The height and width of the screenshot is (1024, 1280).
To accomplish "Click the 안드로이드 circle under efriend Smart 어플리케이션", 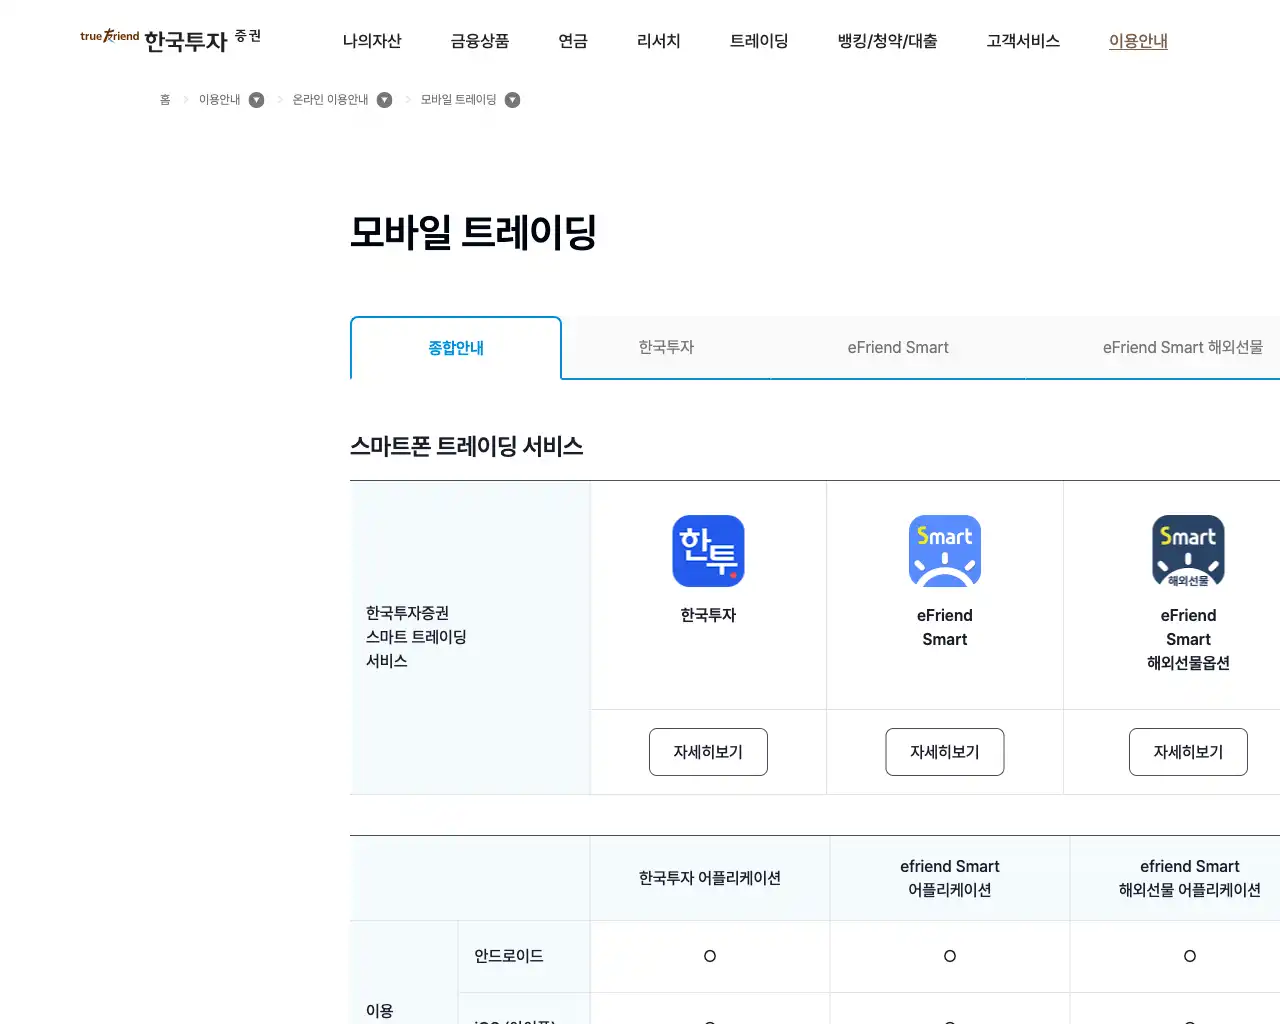I will click(950, 956).
